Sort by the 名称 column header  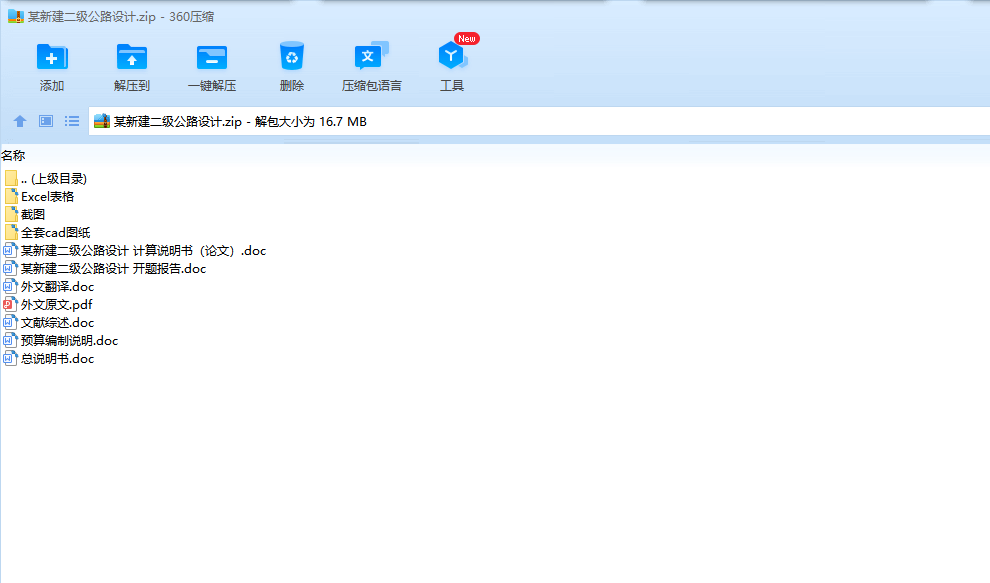point(13,155)
